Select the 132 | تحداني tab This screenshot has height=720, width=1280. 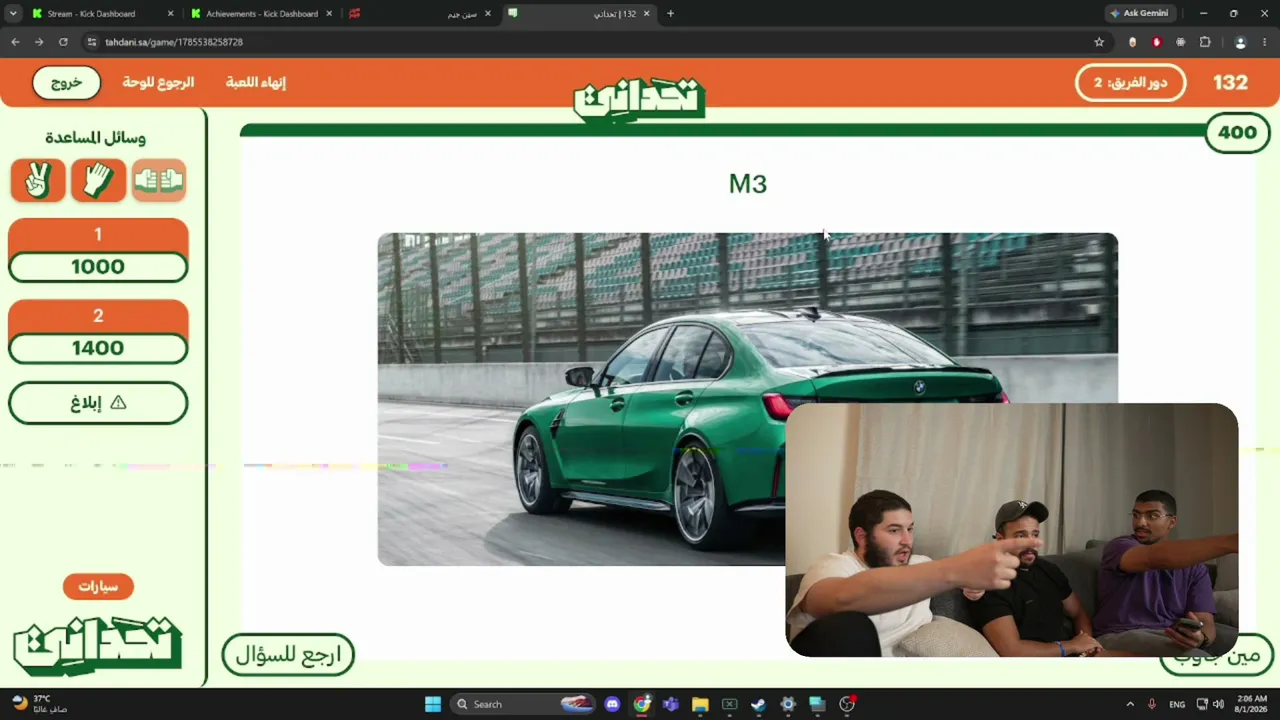click(580, 13)
